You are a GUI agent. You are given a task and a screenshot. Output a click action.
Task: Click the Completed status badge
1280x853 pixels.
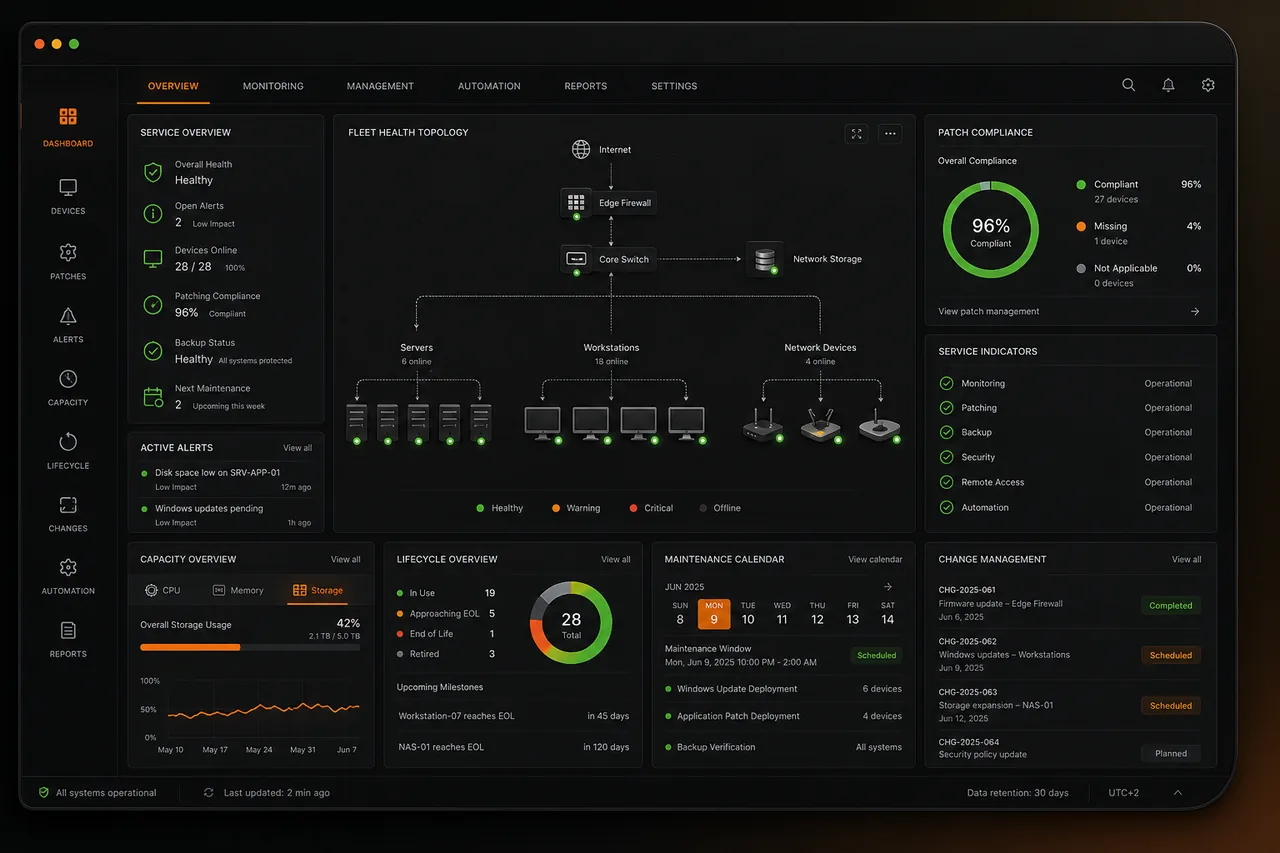pyautogui.click(x=1171, y=605)
